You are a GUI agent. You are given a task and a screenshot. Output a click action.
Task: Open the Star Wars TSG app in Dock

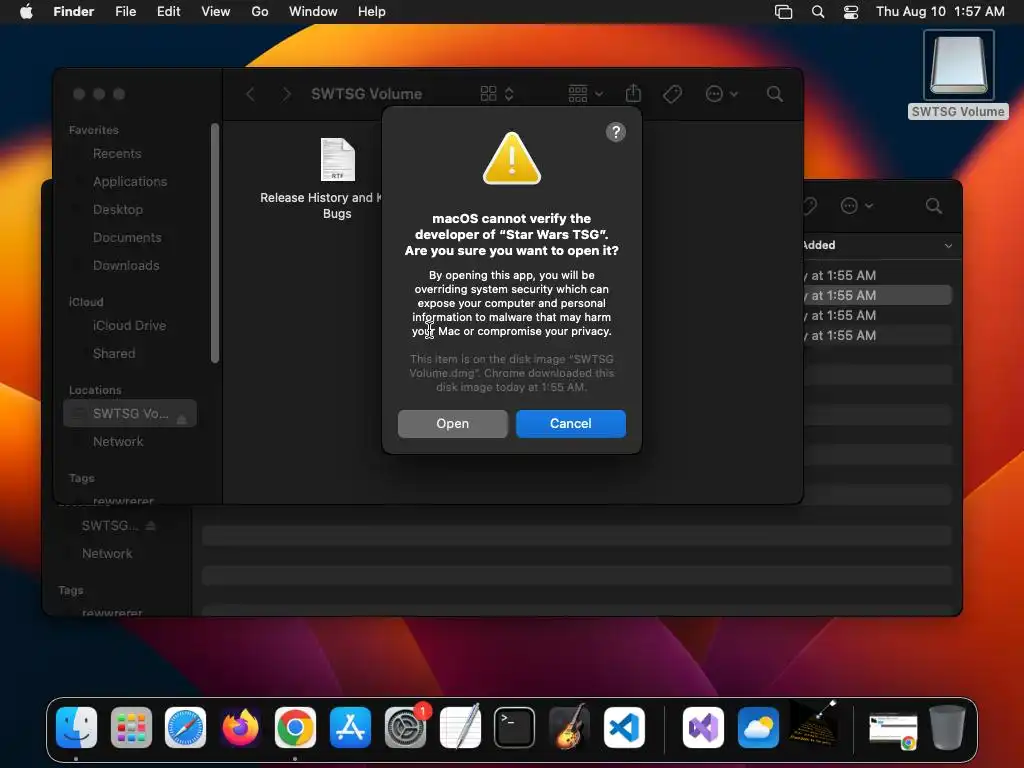click(813, 724)
